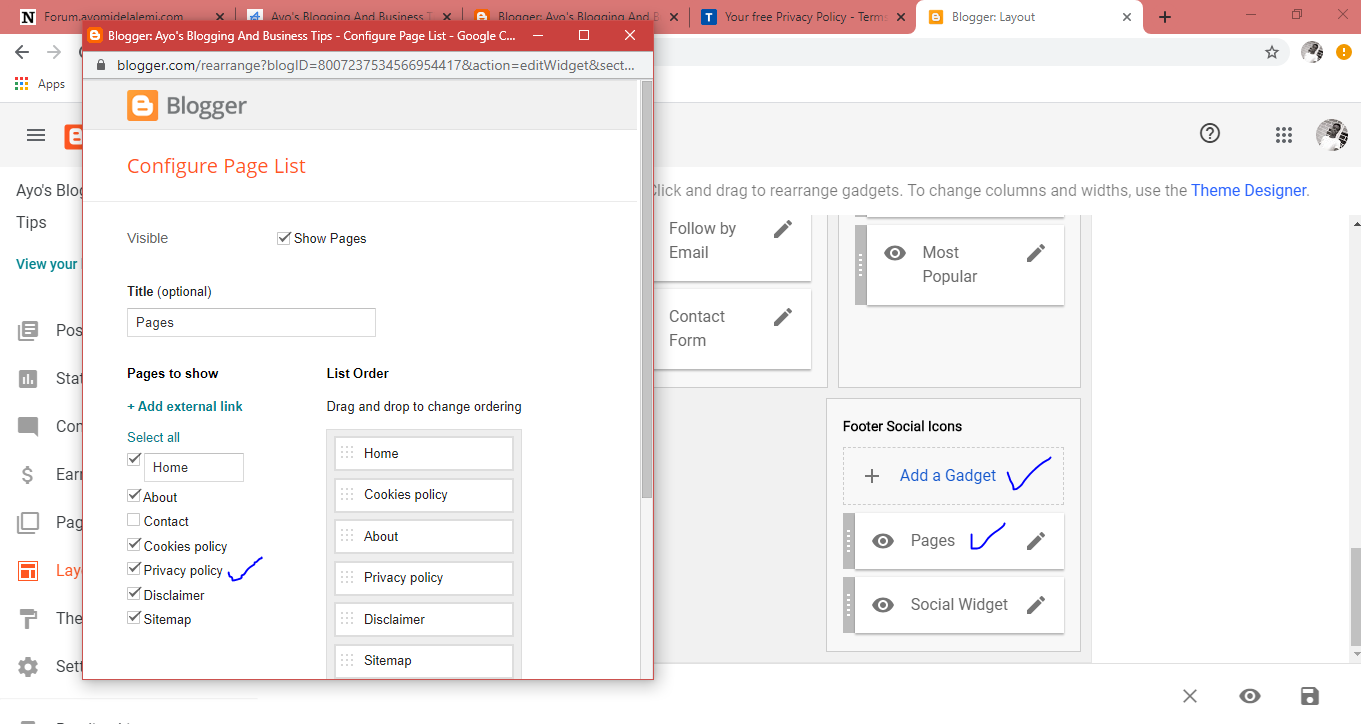1361x724 pixels.
Task: Open the Comments speech bubble icon
Action: (x=28, y=427)
